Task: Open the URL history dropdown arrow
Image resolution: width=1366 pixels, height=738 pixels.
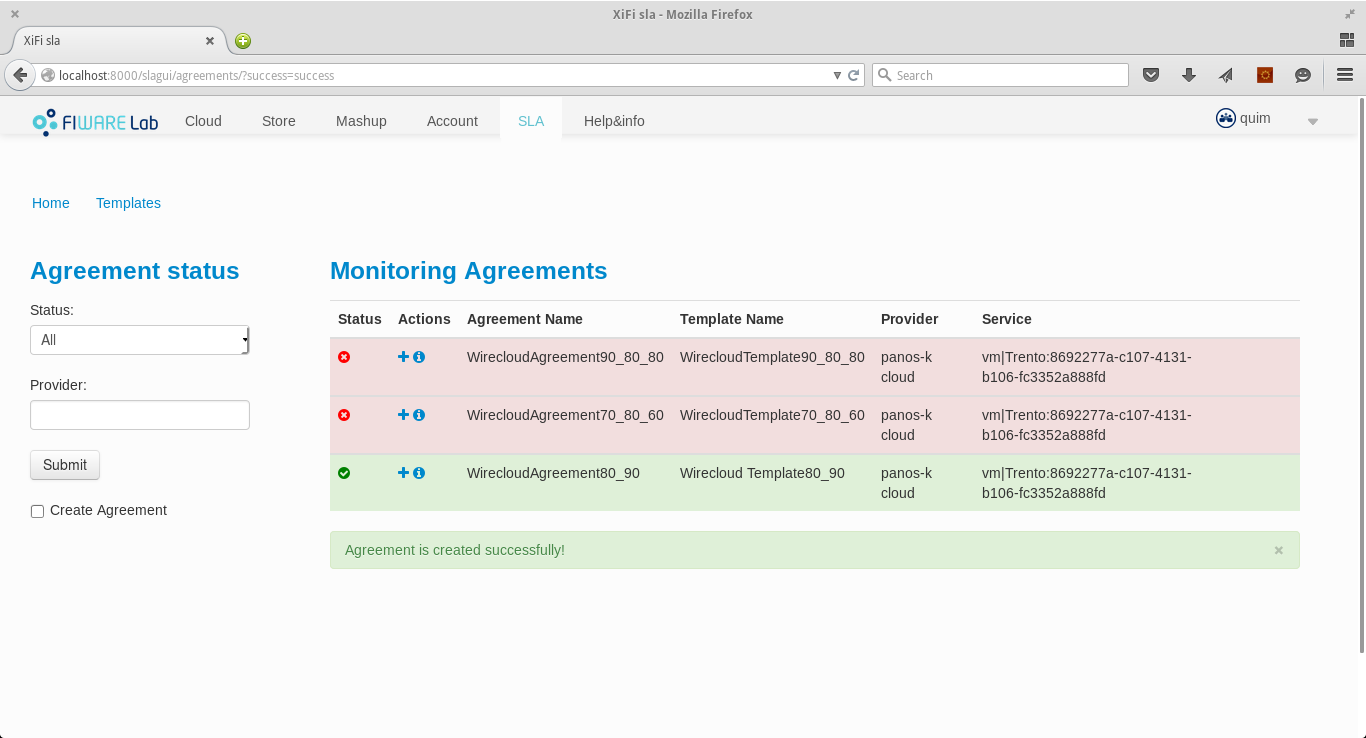Action: tap(838, 75)
